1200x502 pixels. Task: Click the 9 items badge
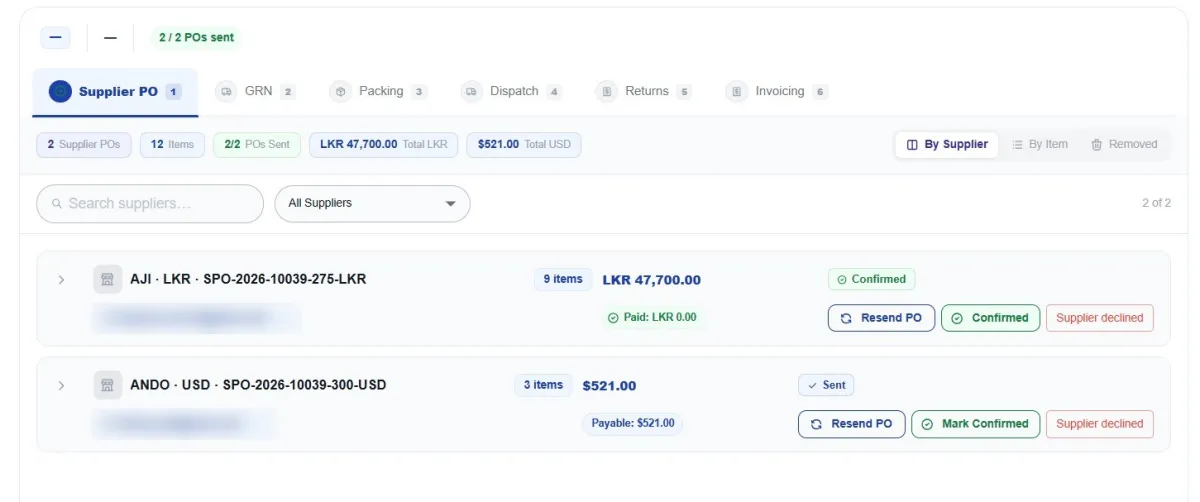click(x=563, y=279)
